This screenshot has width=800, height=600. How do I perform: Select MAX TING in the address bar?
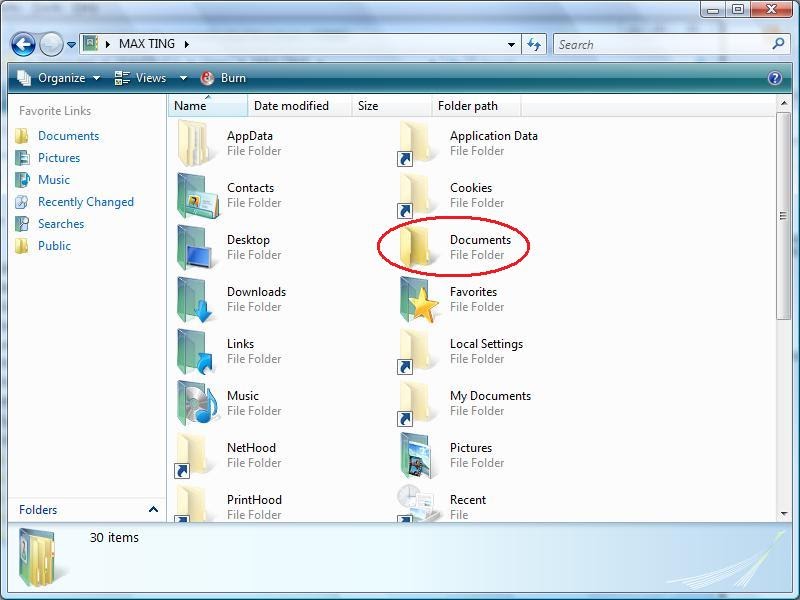[147, 44]
